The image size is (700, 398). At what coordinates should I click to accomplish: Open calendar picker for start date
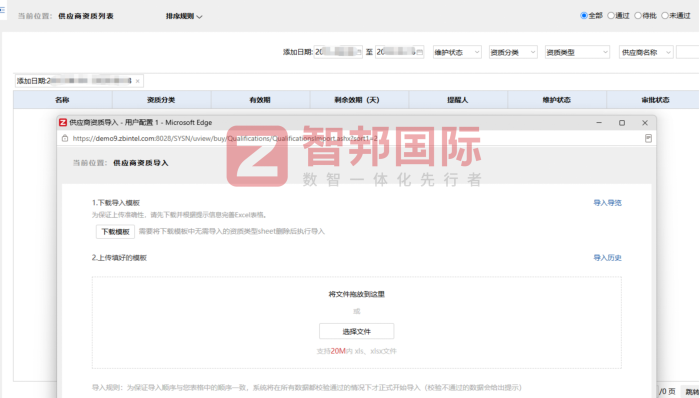[x=358, y=52]
